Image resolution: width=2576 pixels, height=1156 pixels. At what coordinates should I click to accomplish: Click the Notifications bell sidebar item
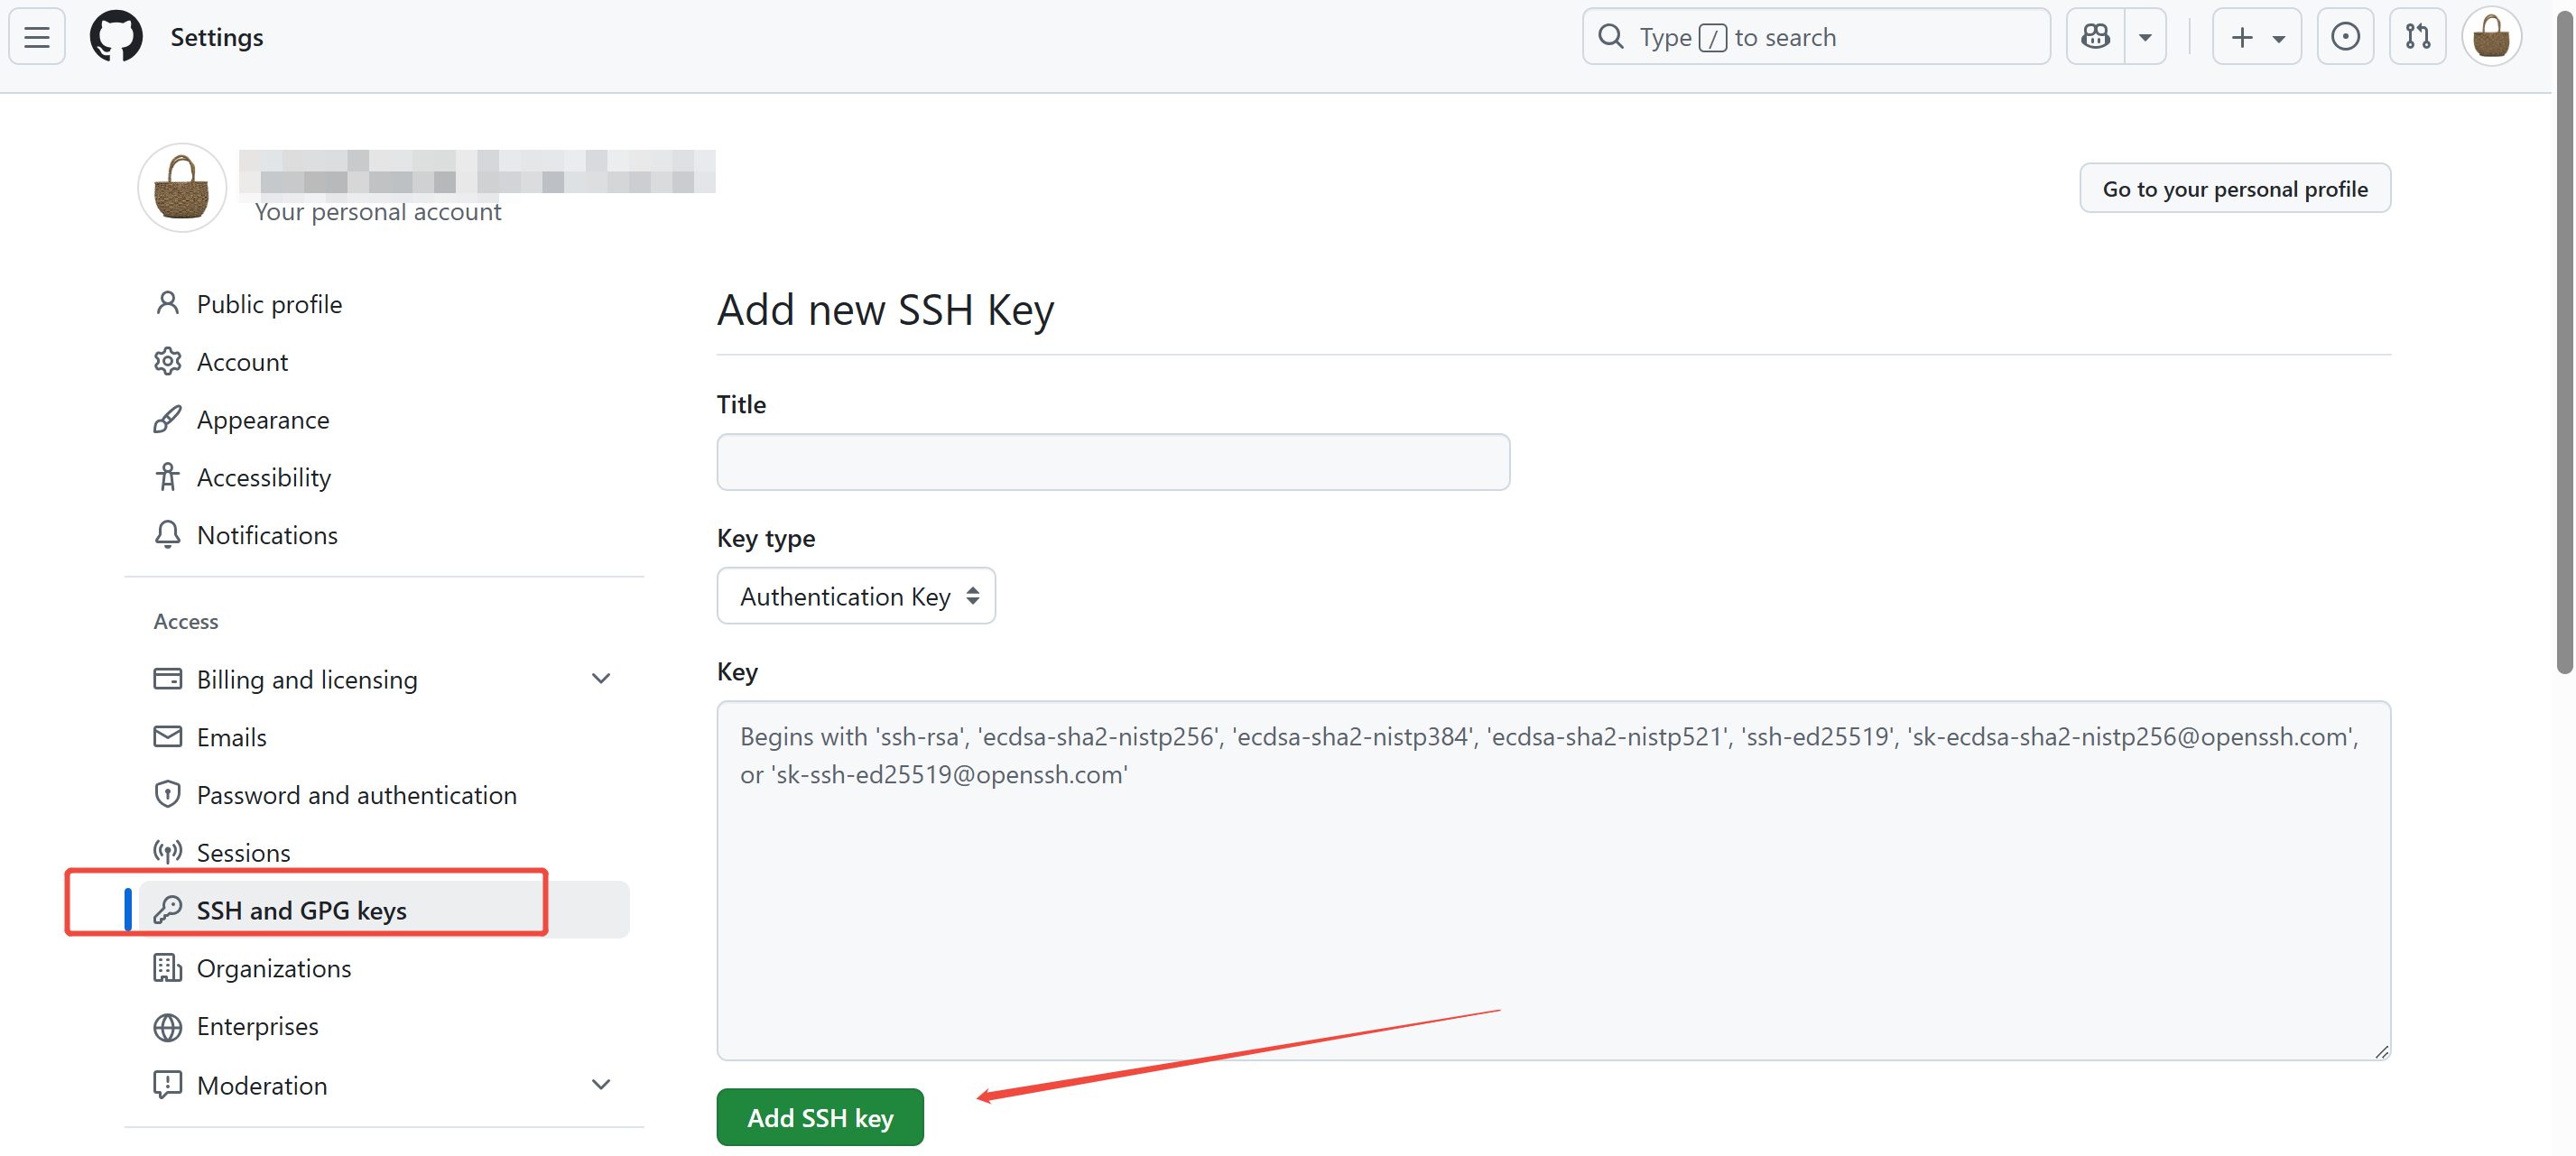(x=267, y=535)
